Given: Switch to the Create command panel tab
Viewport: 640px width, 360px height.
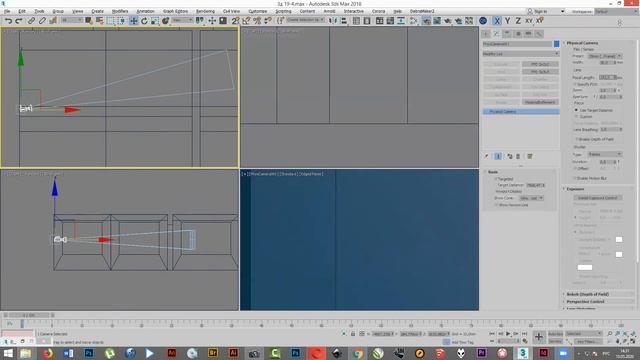Looking at the screenshot, I should [486, 34].
